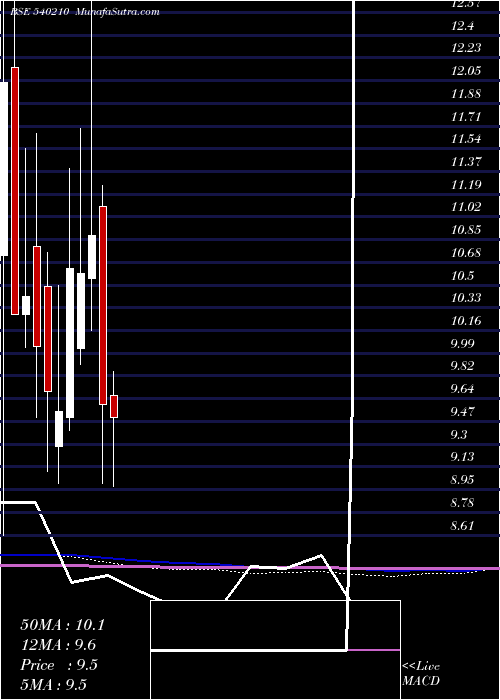Click the small white candlestick near 10.33
The width and height of the screenshot is (500, 700).
coord(26,305)
